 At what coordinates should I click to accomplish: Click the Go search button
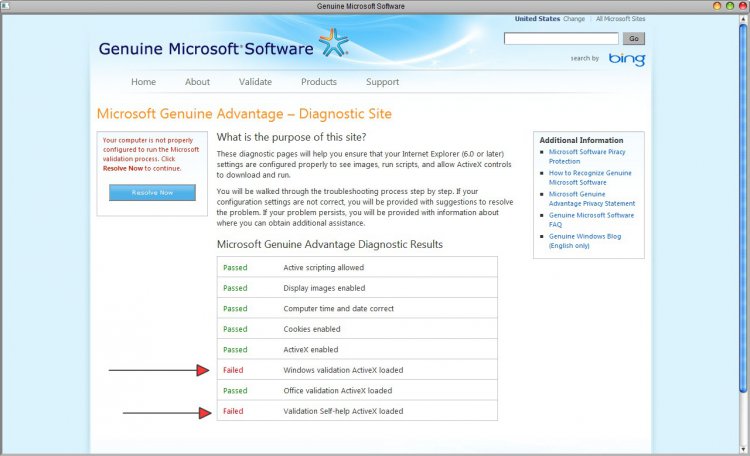(x=634, y=38)
